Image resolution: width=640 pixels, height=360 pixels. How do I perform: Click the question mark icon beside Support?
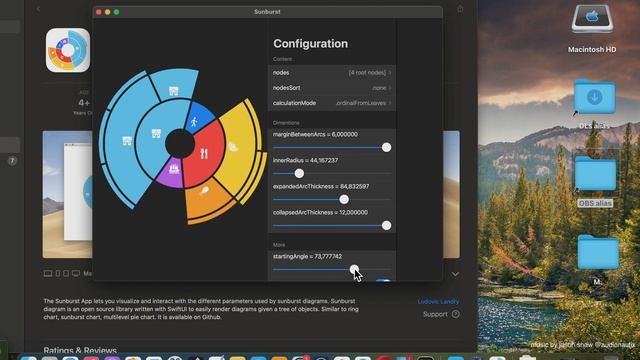[456, 314]
